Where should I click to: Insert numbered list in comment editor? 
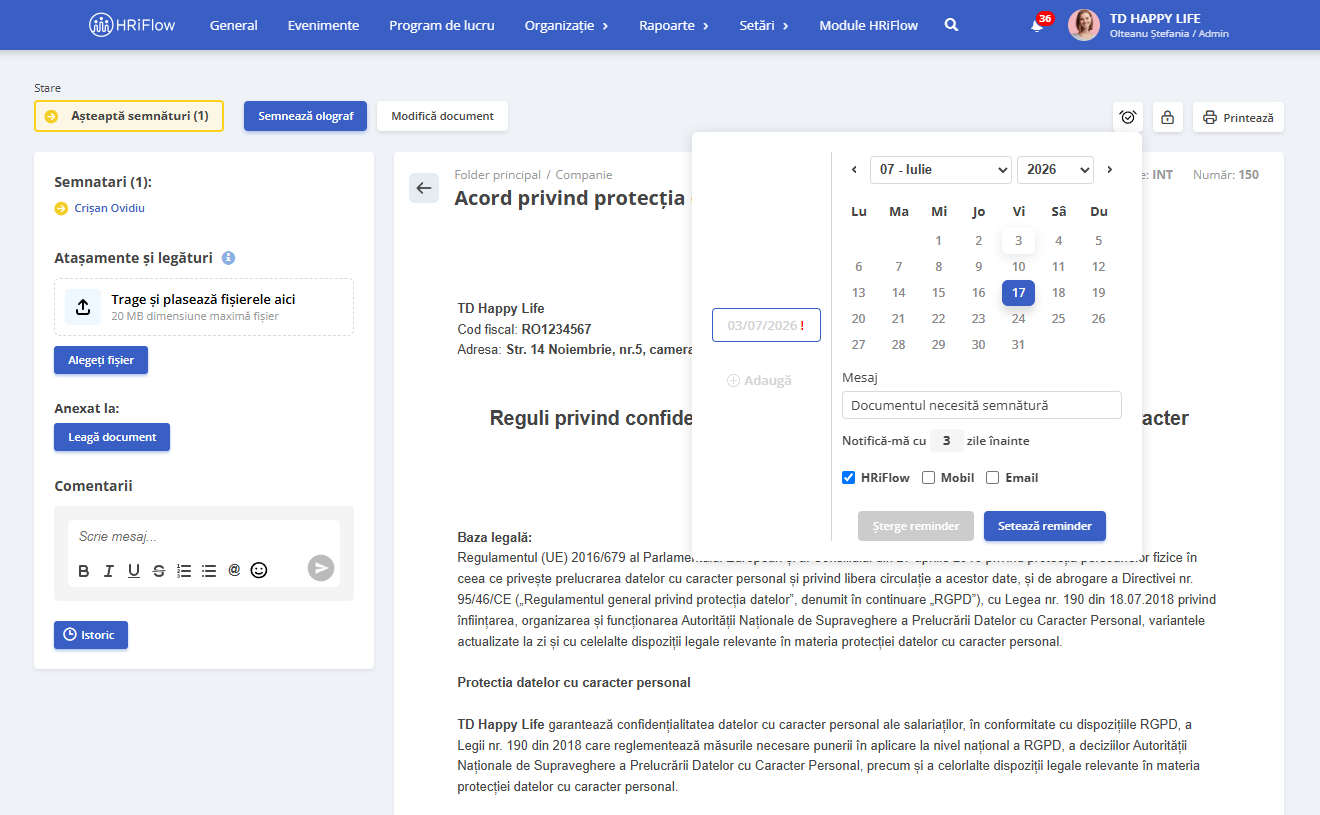click(184, 571)
